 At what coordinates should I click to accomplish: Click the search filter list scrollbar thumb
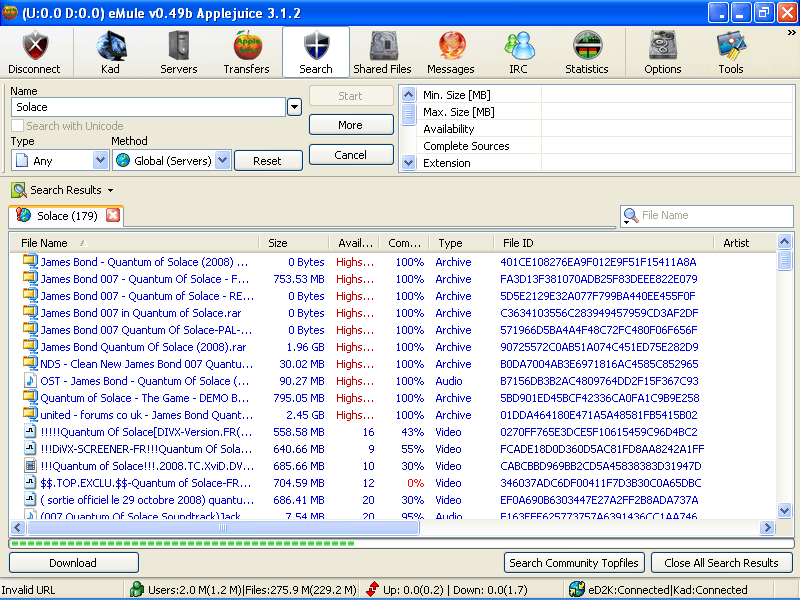408,114
